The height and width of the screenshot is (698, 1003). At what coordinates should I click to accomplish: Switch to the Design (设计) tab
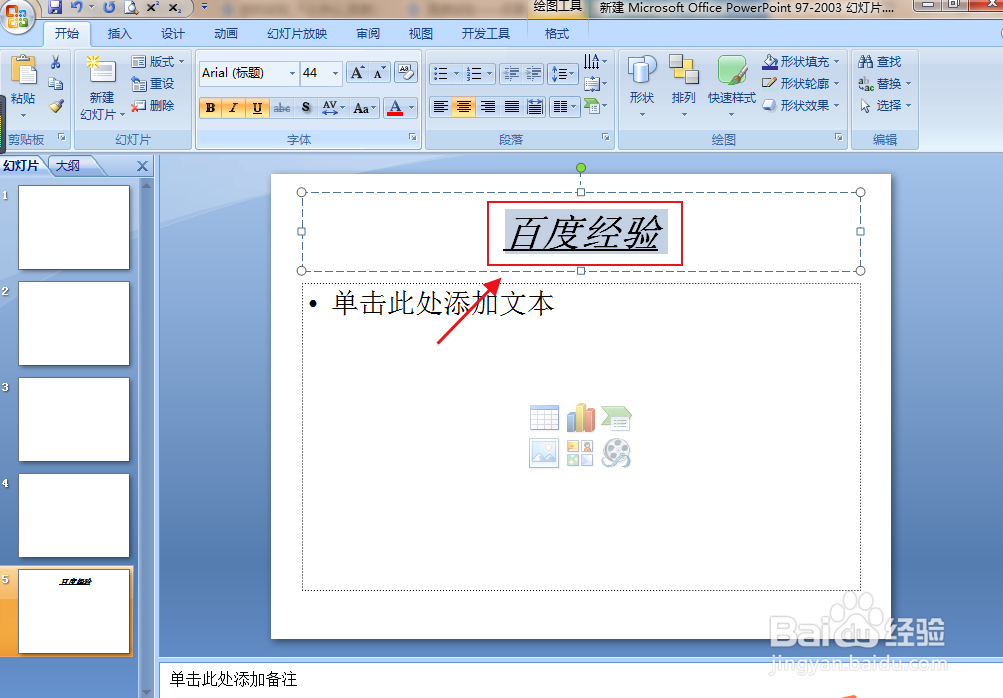(172, 34)
